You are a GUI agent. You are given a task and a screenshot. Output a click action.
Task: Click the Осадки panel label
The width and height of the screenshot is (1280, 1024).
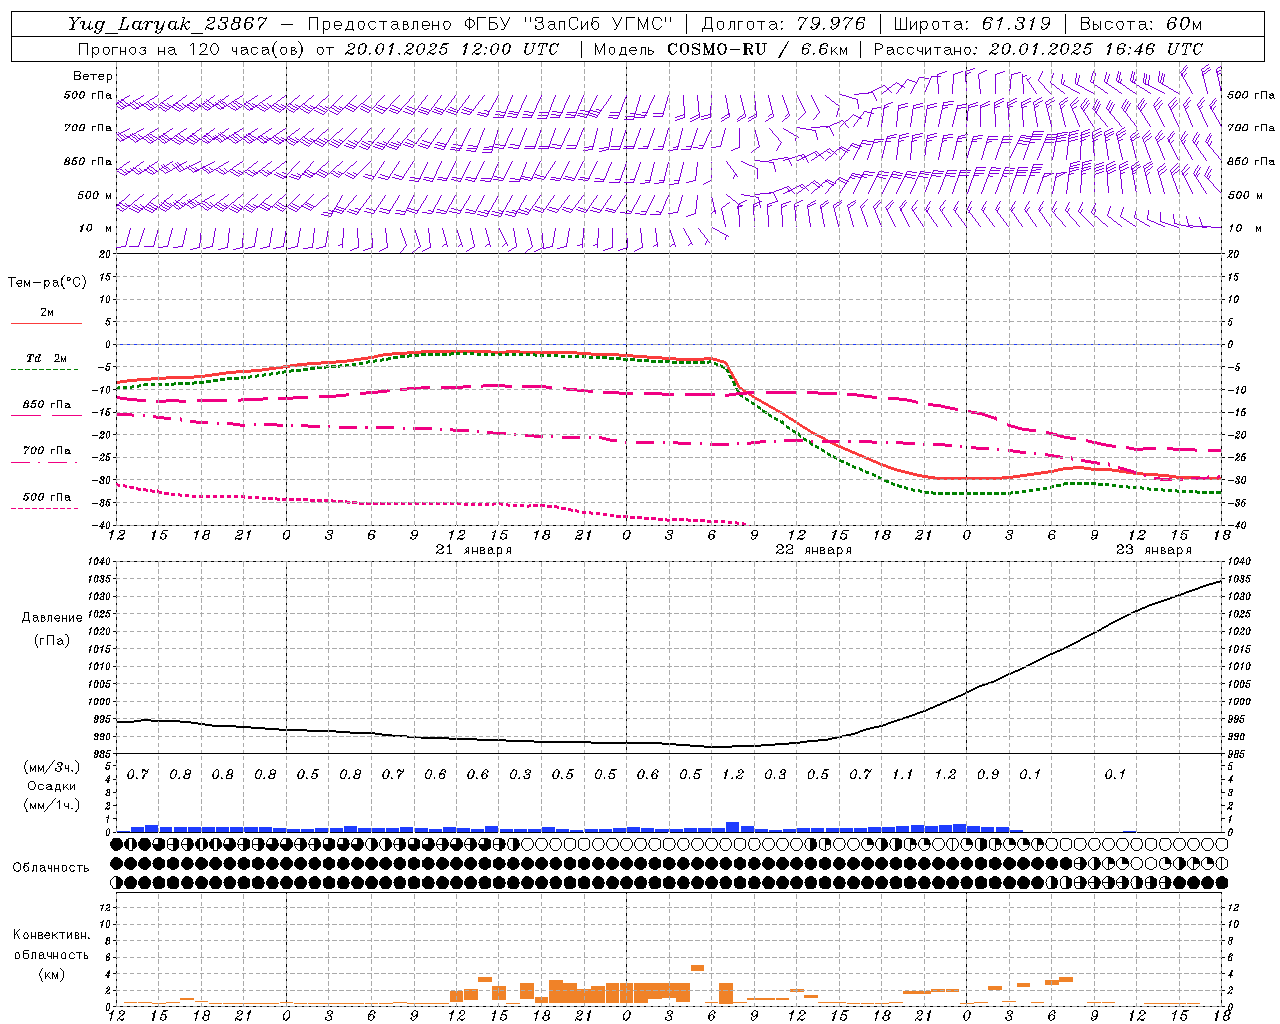[52, 786]
